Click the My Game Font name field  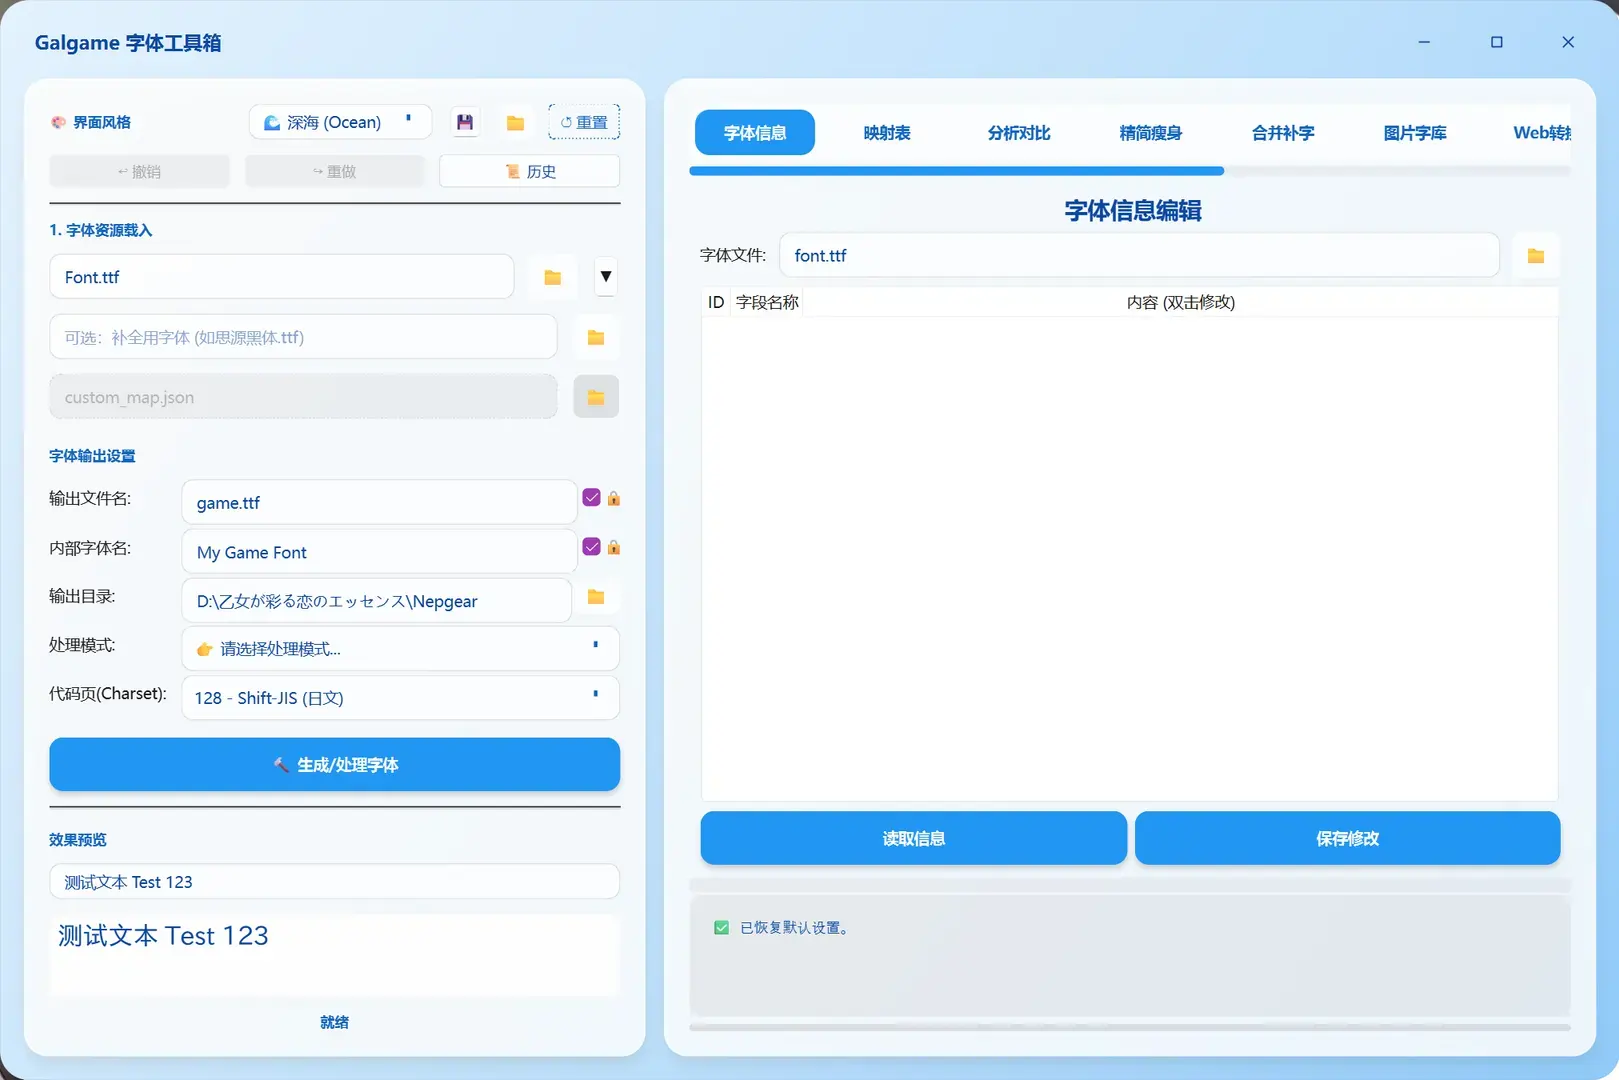pyautogui.click(x=379, y=551)
